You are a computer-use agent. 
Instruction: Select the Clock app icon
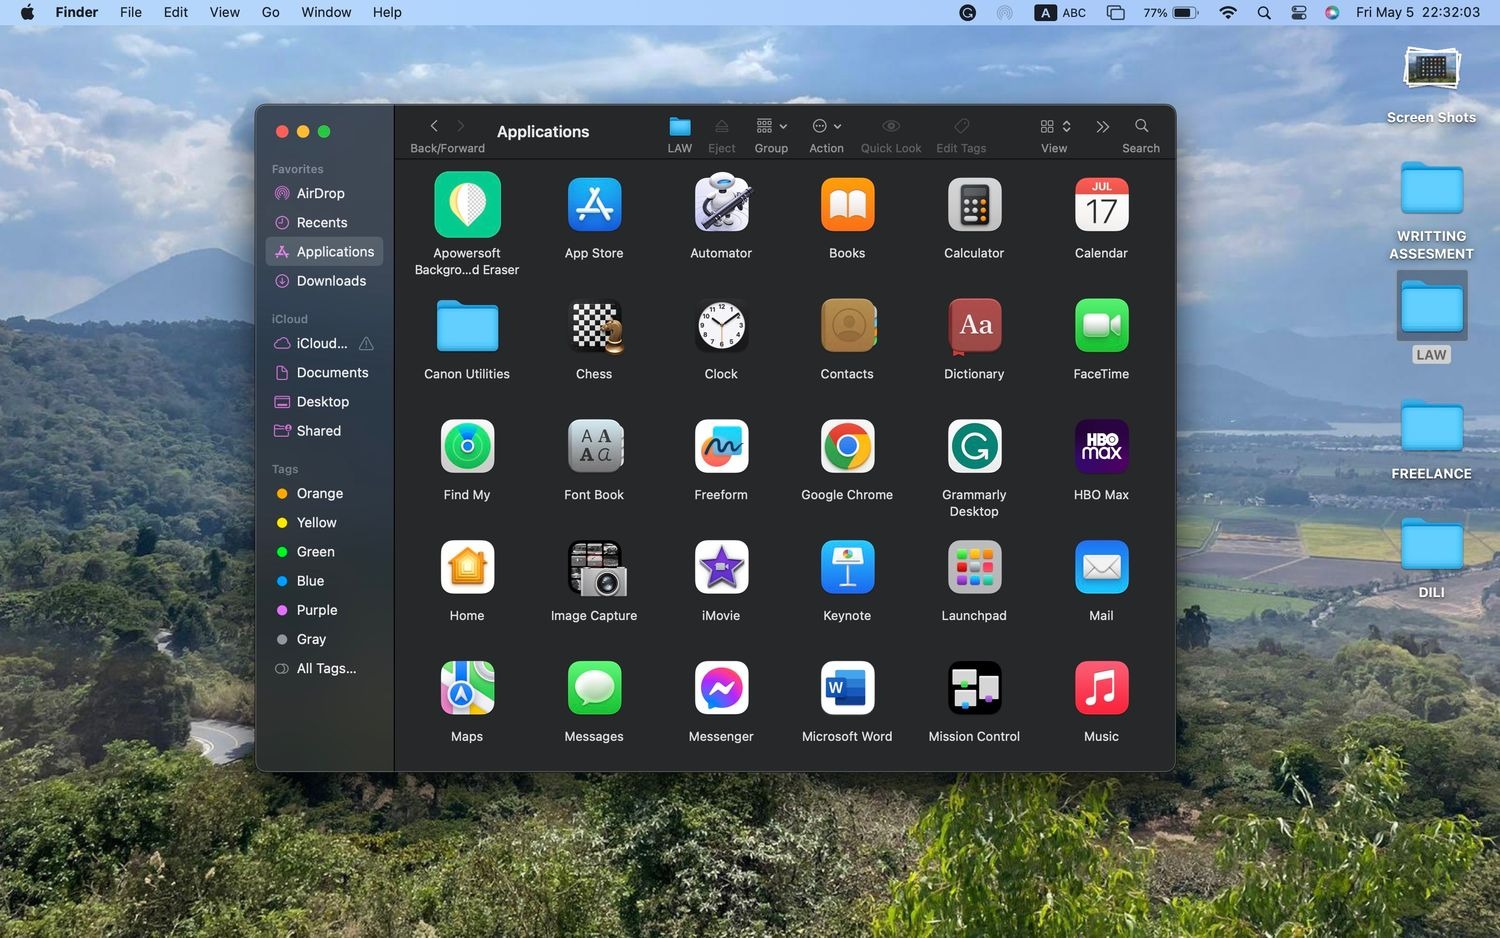point(721,326)
